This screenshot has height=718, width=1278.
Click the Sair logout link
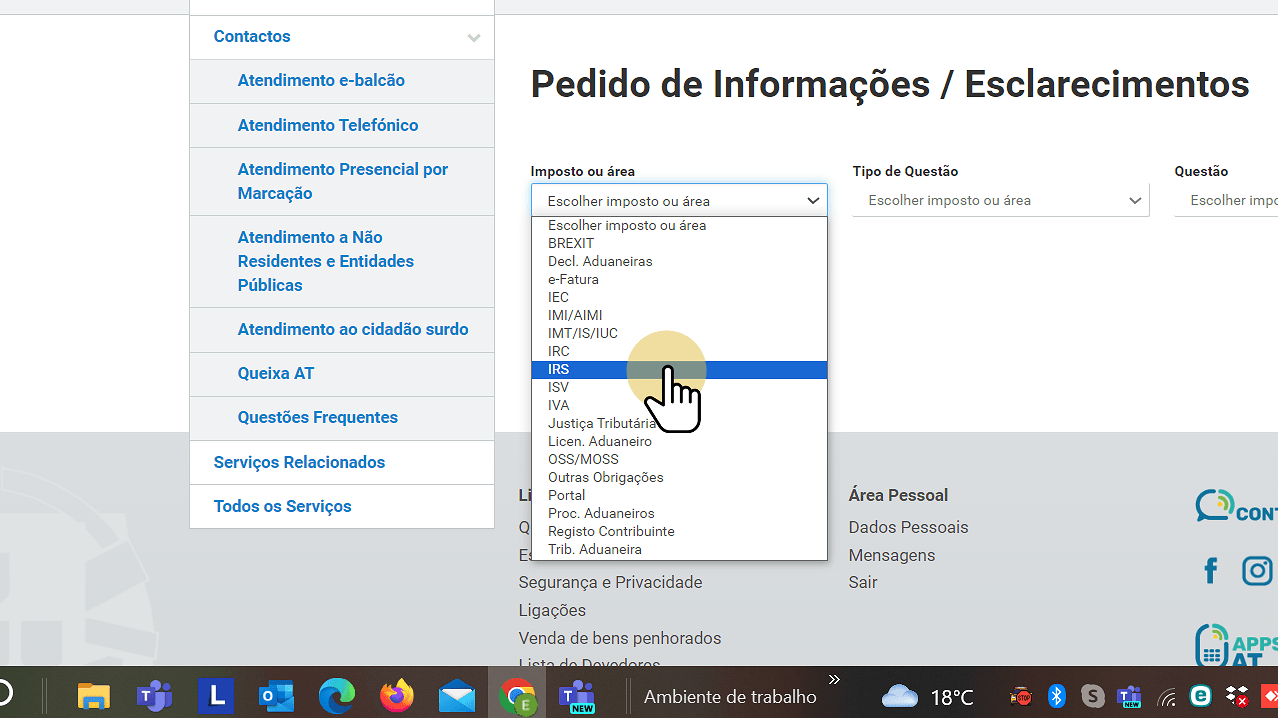(x=862, y=582)
